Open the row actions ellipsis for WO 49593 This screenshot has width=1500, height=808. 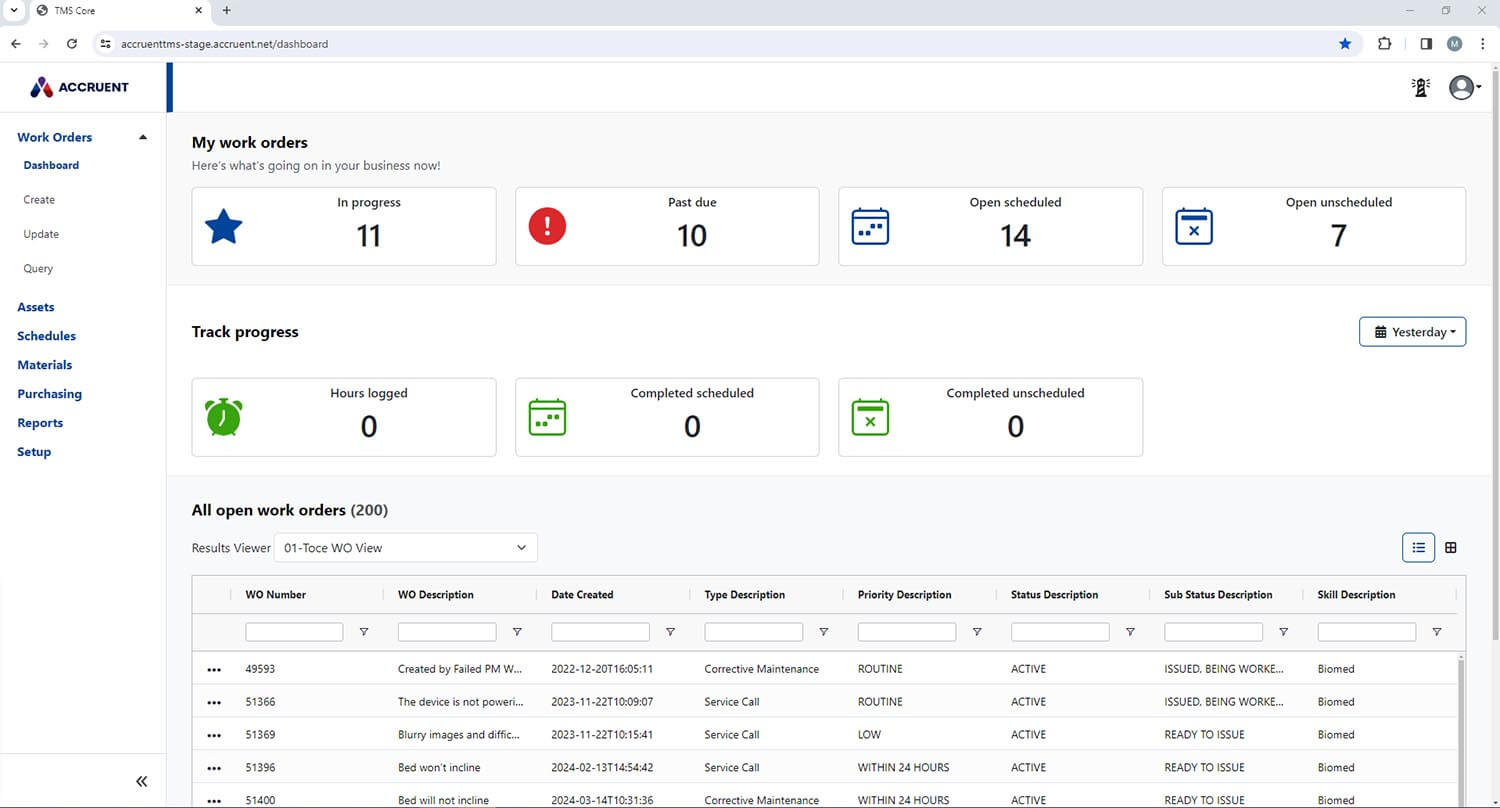(x=214, y=668)
